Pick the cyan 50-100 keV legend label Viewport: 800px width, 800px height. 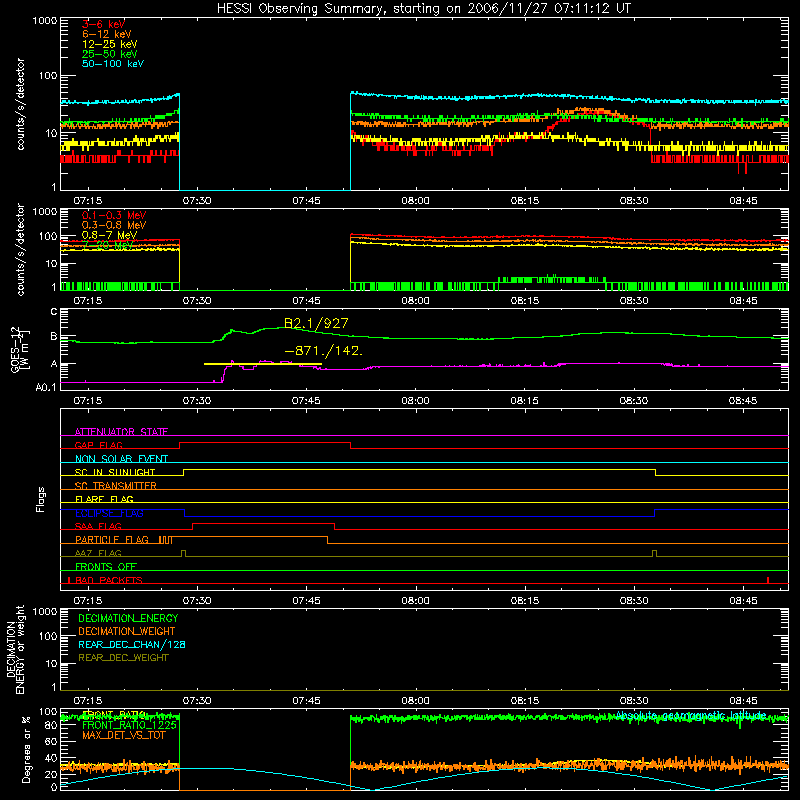tap(113, 64)
